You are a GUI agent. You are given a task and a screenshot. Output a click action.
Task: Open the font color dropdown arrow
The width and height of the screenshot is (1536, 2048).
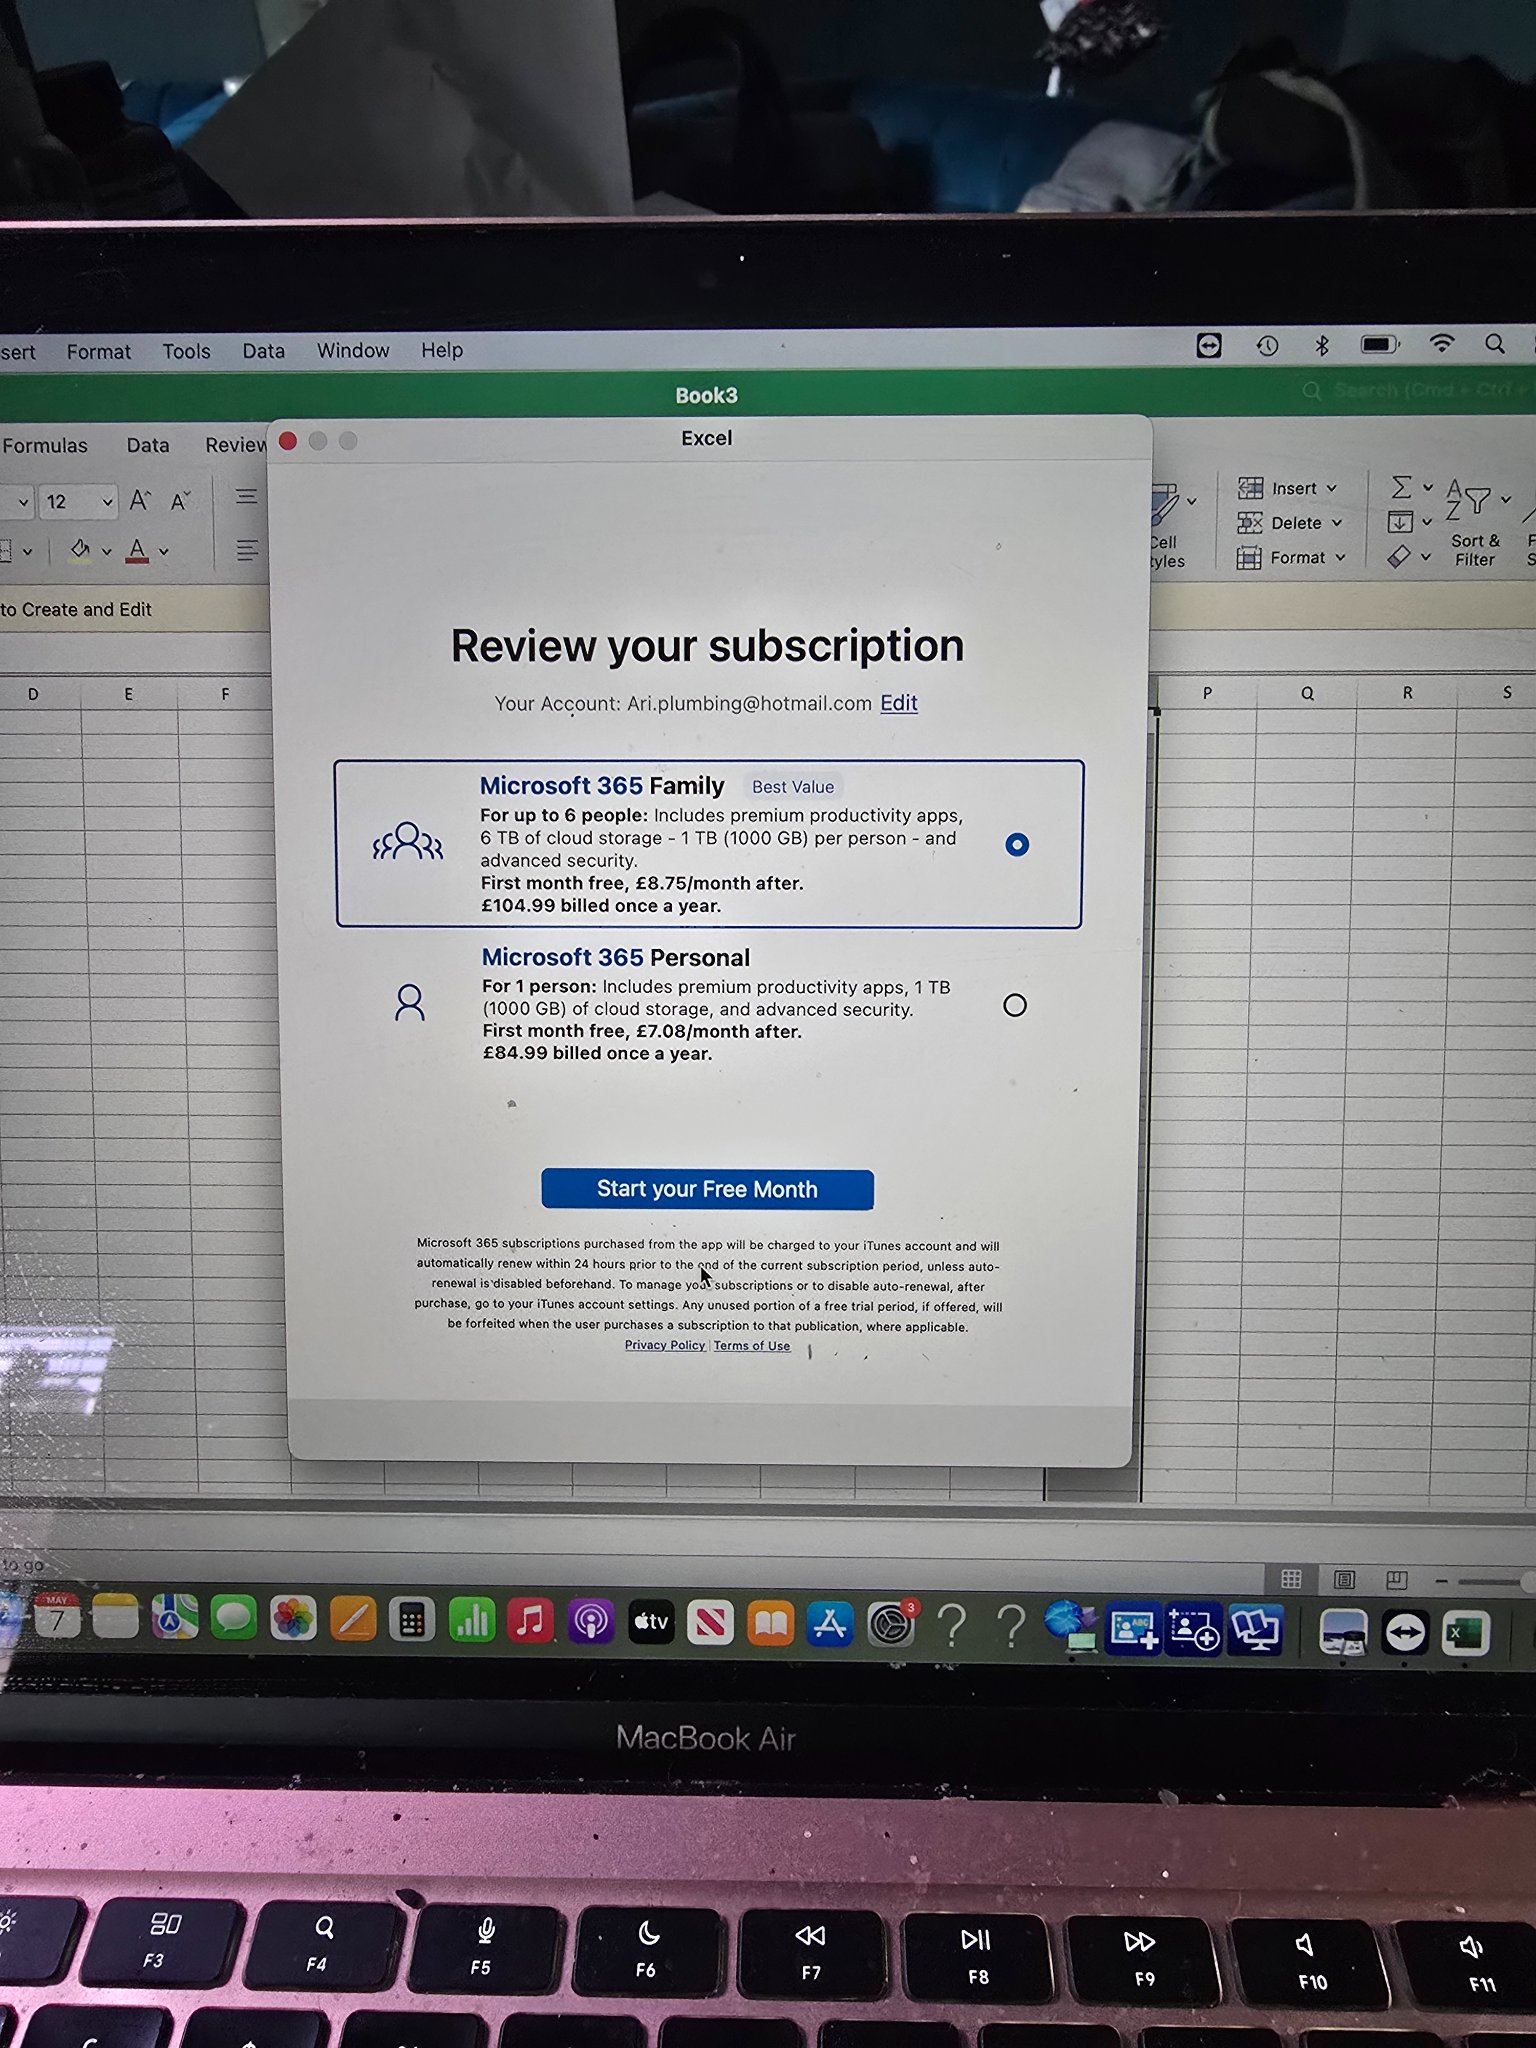point(164,551)
